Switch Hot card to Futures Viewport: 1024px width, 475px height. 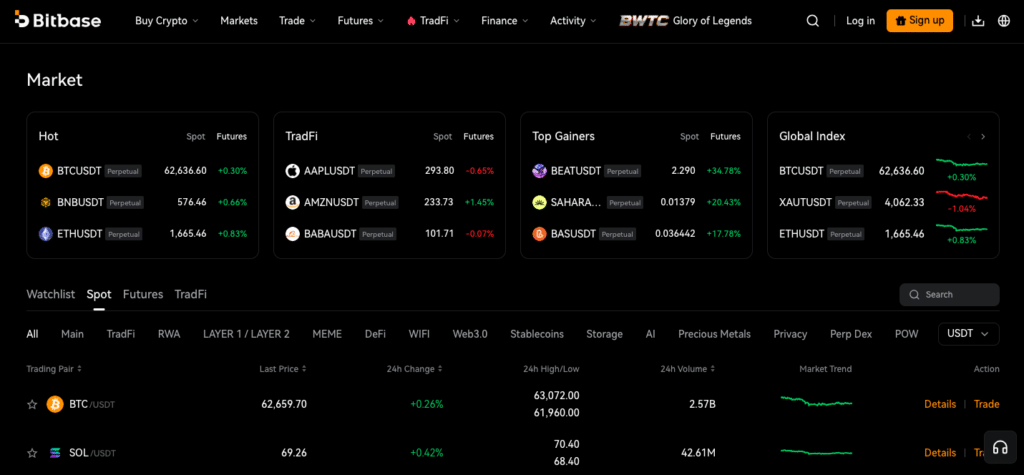pyautogui.click(x=232, y=137)
